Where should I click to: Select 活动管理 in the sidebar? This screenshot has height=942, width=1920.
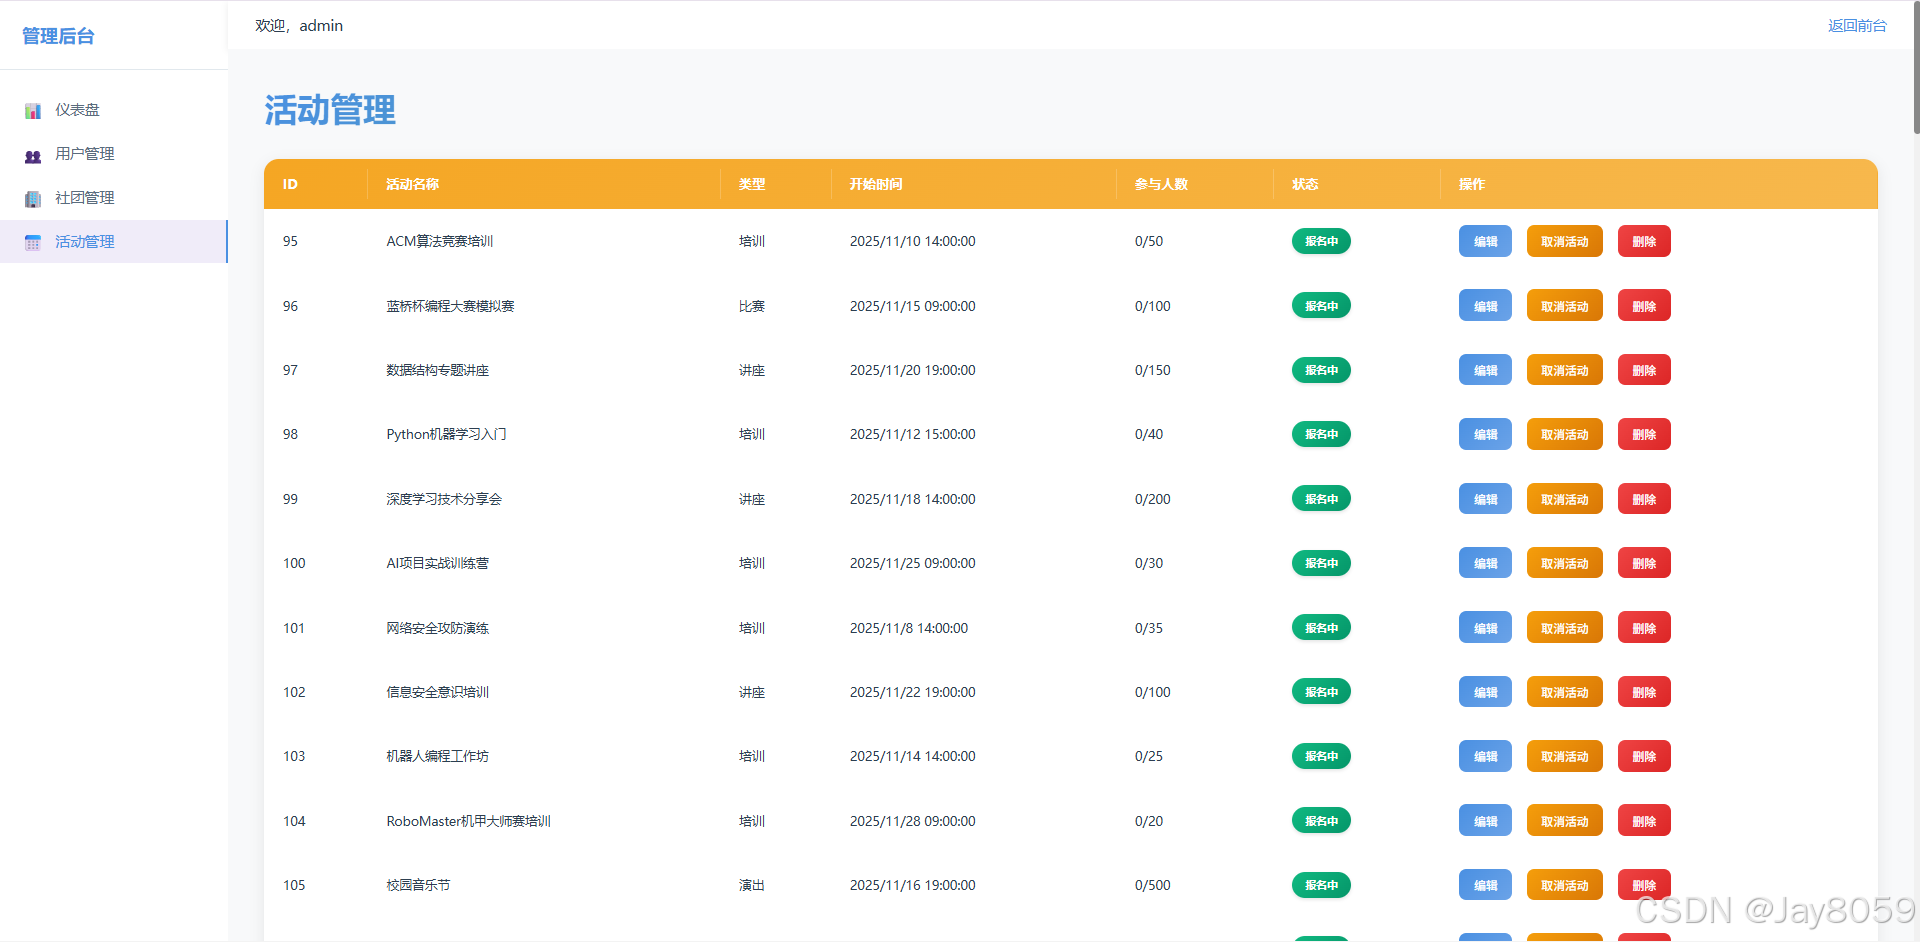point(114,242)
